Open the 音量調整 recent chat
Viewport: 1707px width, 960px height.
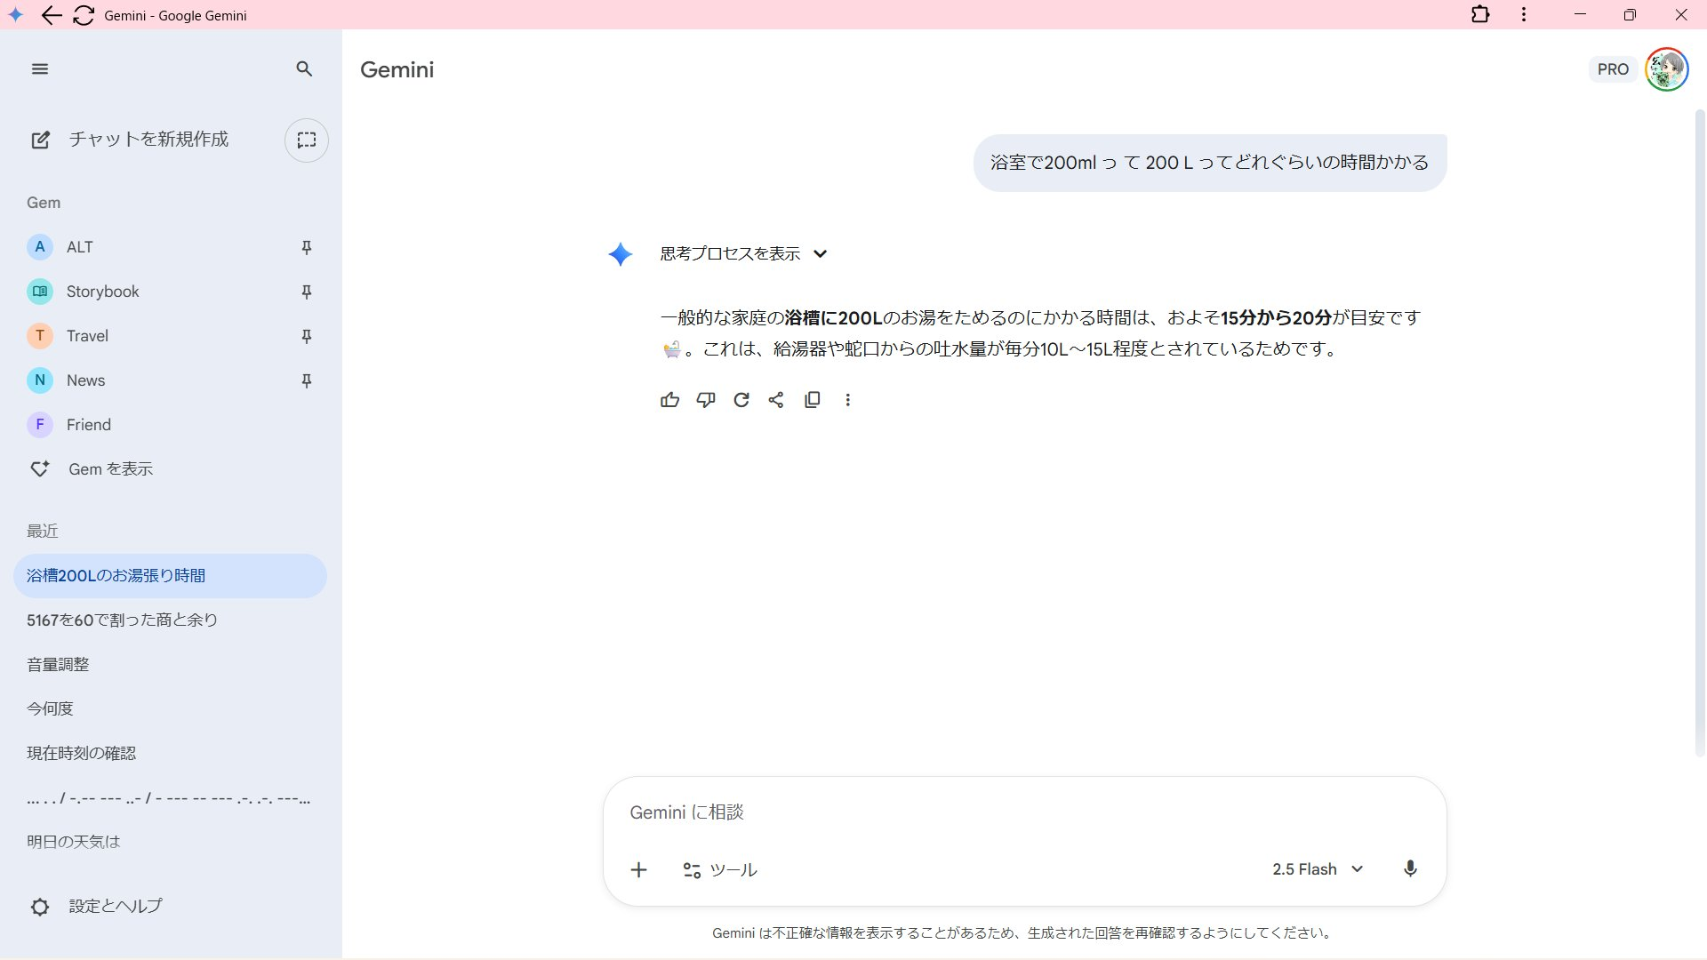point(58,664)
